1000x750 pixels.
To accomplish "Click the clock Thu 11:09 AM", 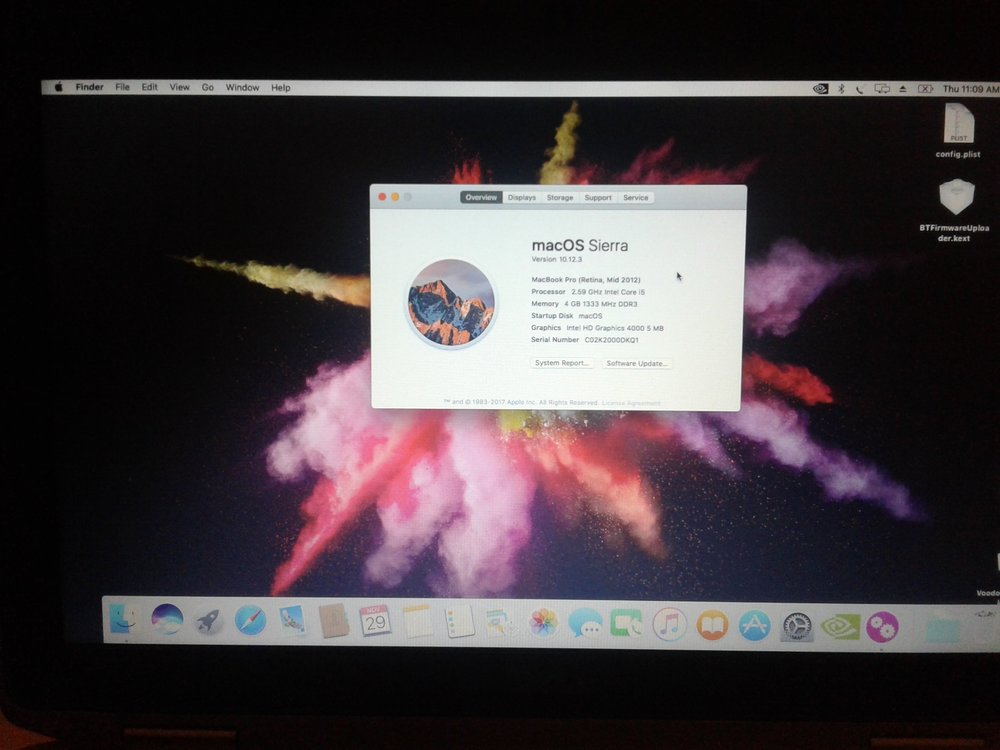I will pyautogui.click(x=971, y=89).
